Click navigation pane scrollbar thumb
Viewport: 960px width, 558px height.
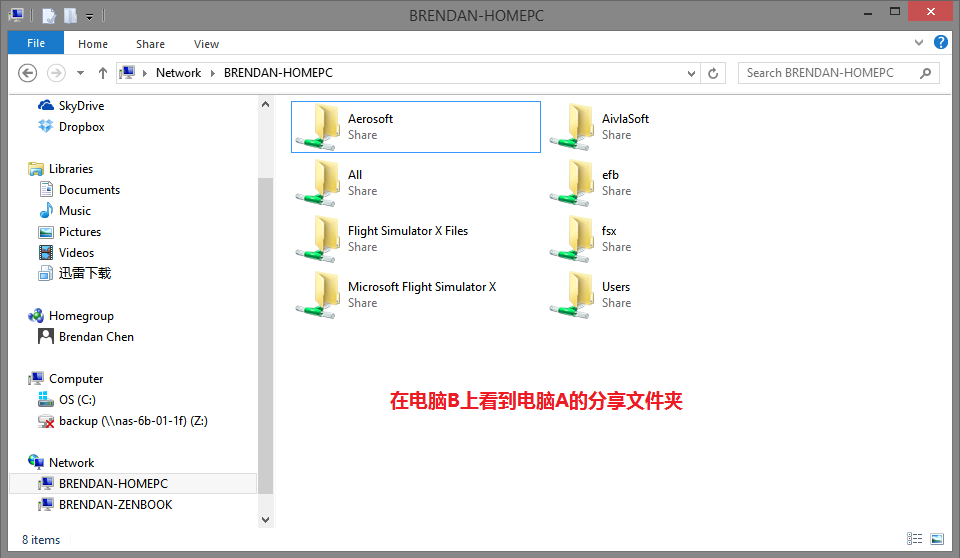pyautogui.click(x=265, y=336)
